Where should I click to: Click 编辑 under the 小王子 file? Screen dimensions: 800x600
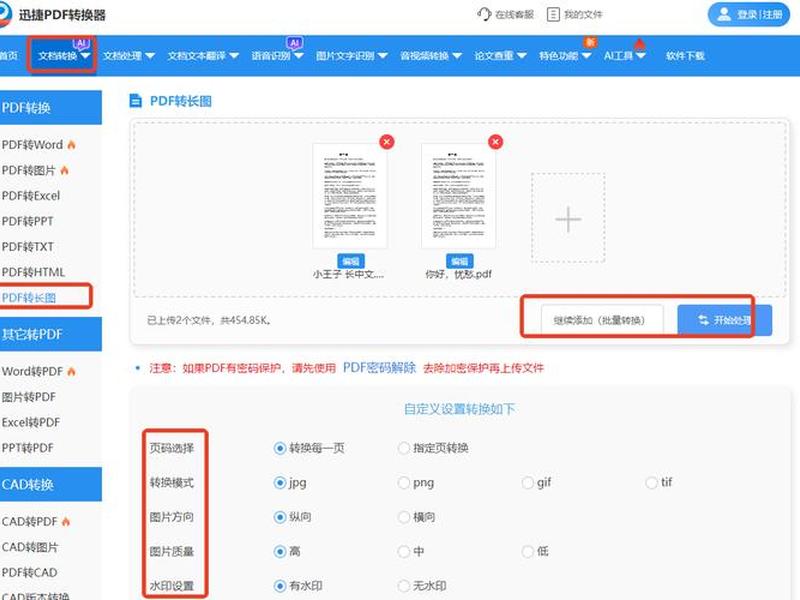[x=351, y=261]
